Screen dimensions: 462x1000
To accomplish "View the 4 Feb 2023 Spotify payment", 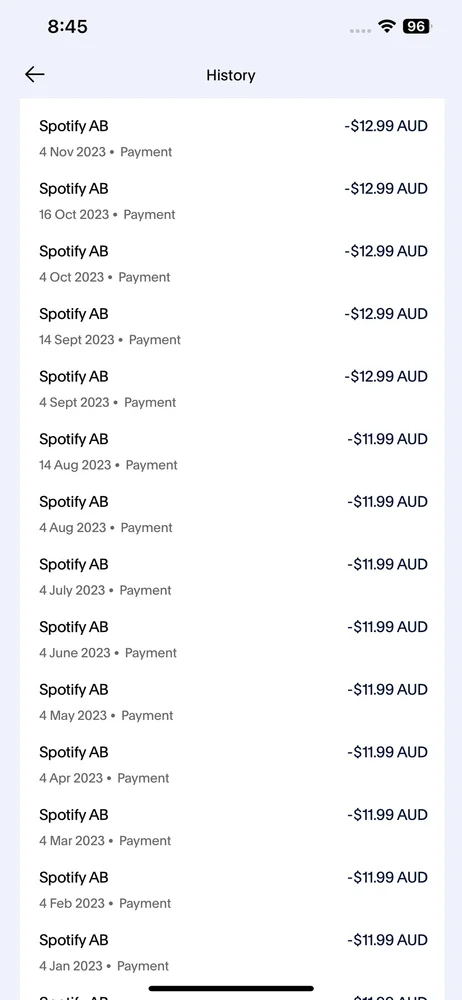I will pyautogui.click(x=232, y=888).
